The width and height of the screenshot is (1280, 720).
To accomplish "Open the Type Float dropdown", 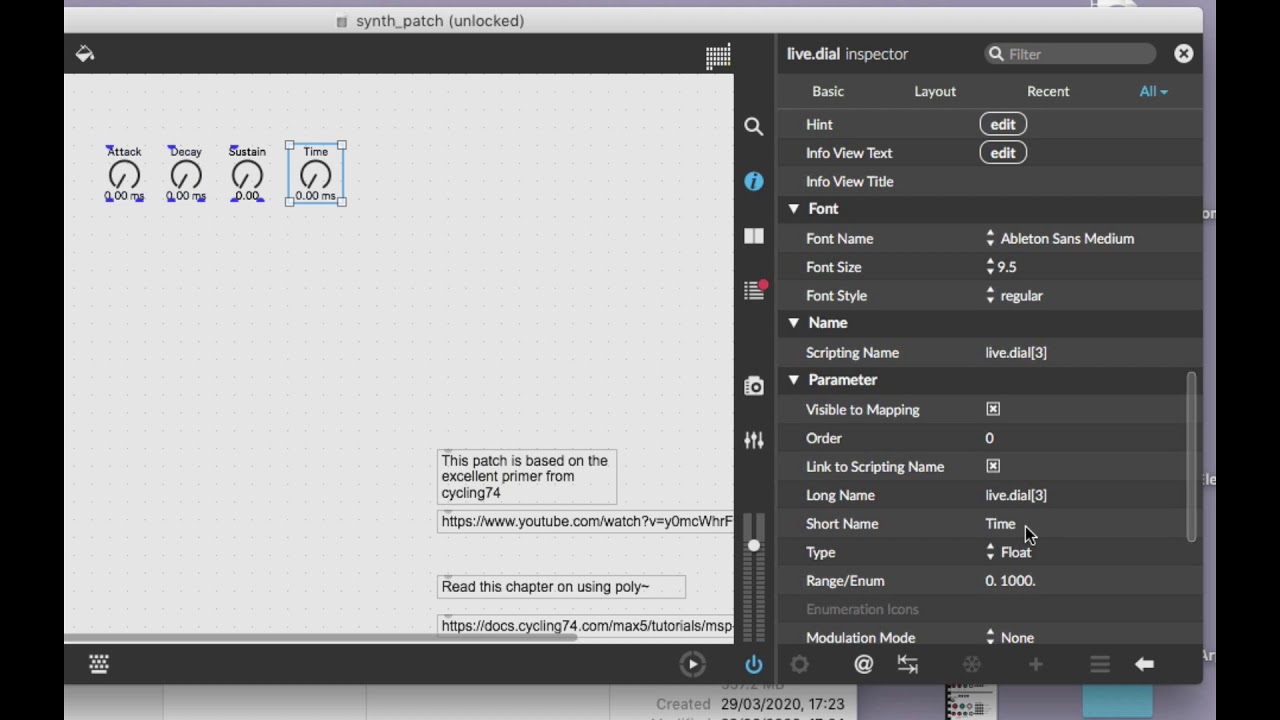I will [1008, 552].
